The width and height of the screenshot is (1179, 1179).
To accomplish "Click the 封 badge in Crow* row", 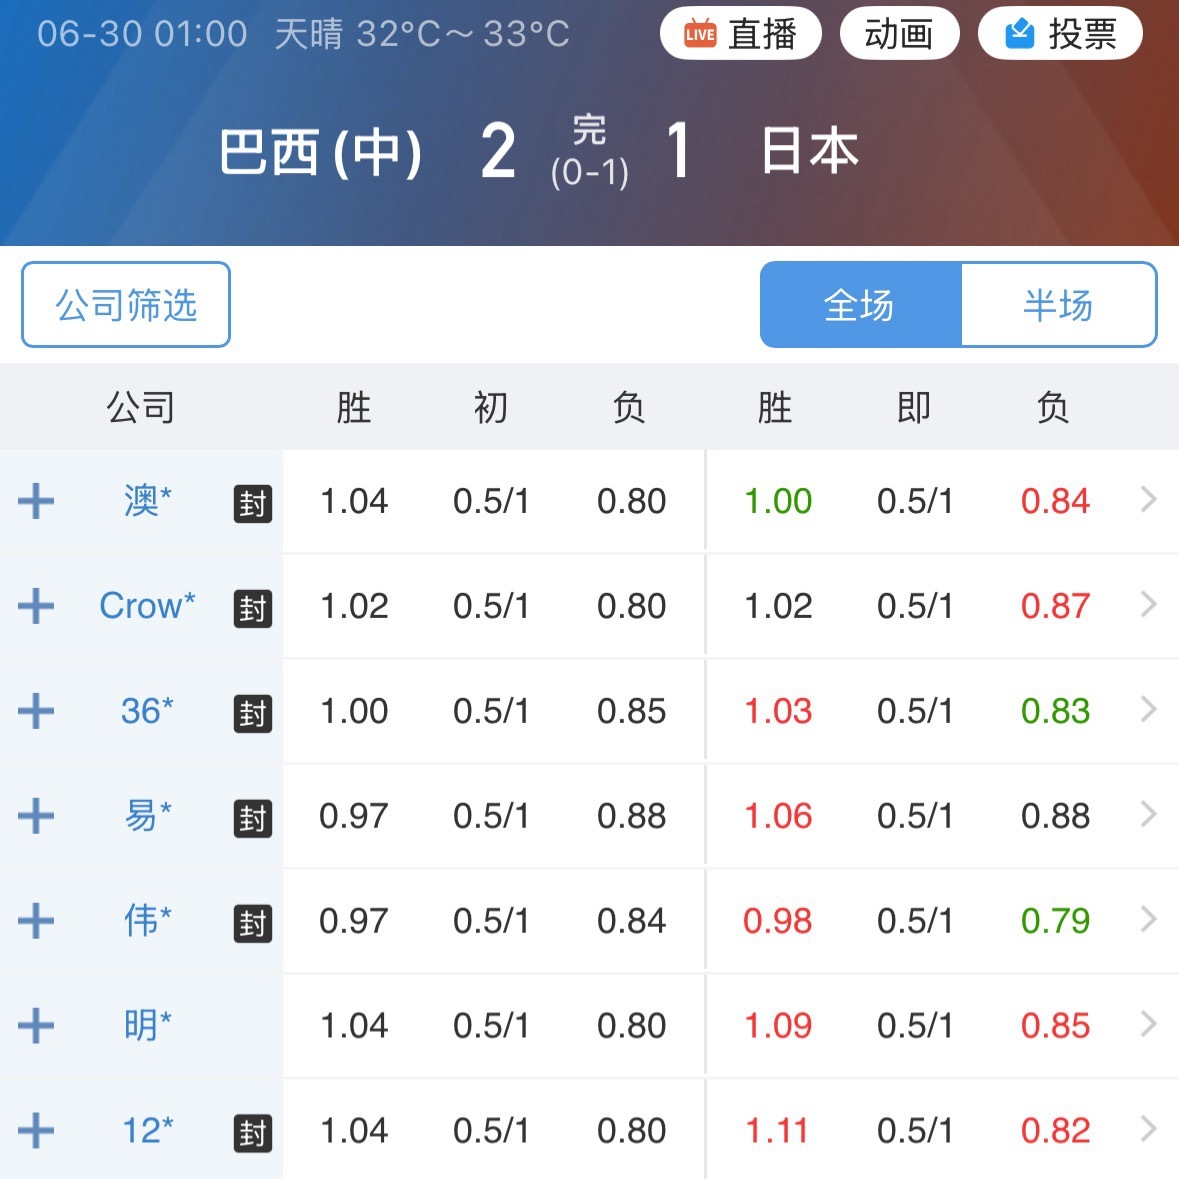I will [253, 608].
